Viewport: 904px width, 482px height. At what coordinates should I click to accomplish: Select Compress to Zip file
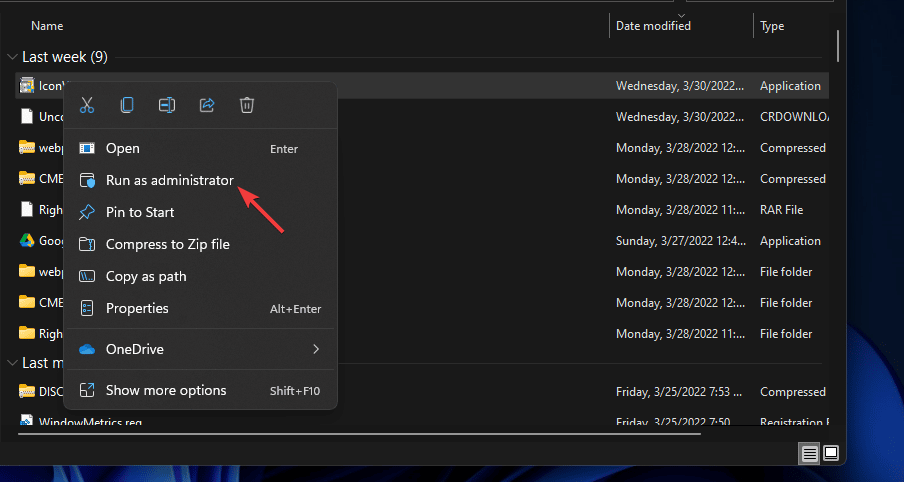[200, 244]
